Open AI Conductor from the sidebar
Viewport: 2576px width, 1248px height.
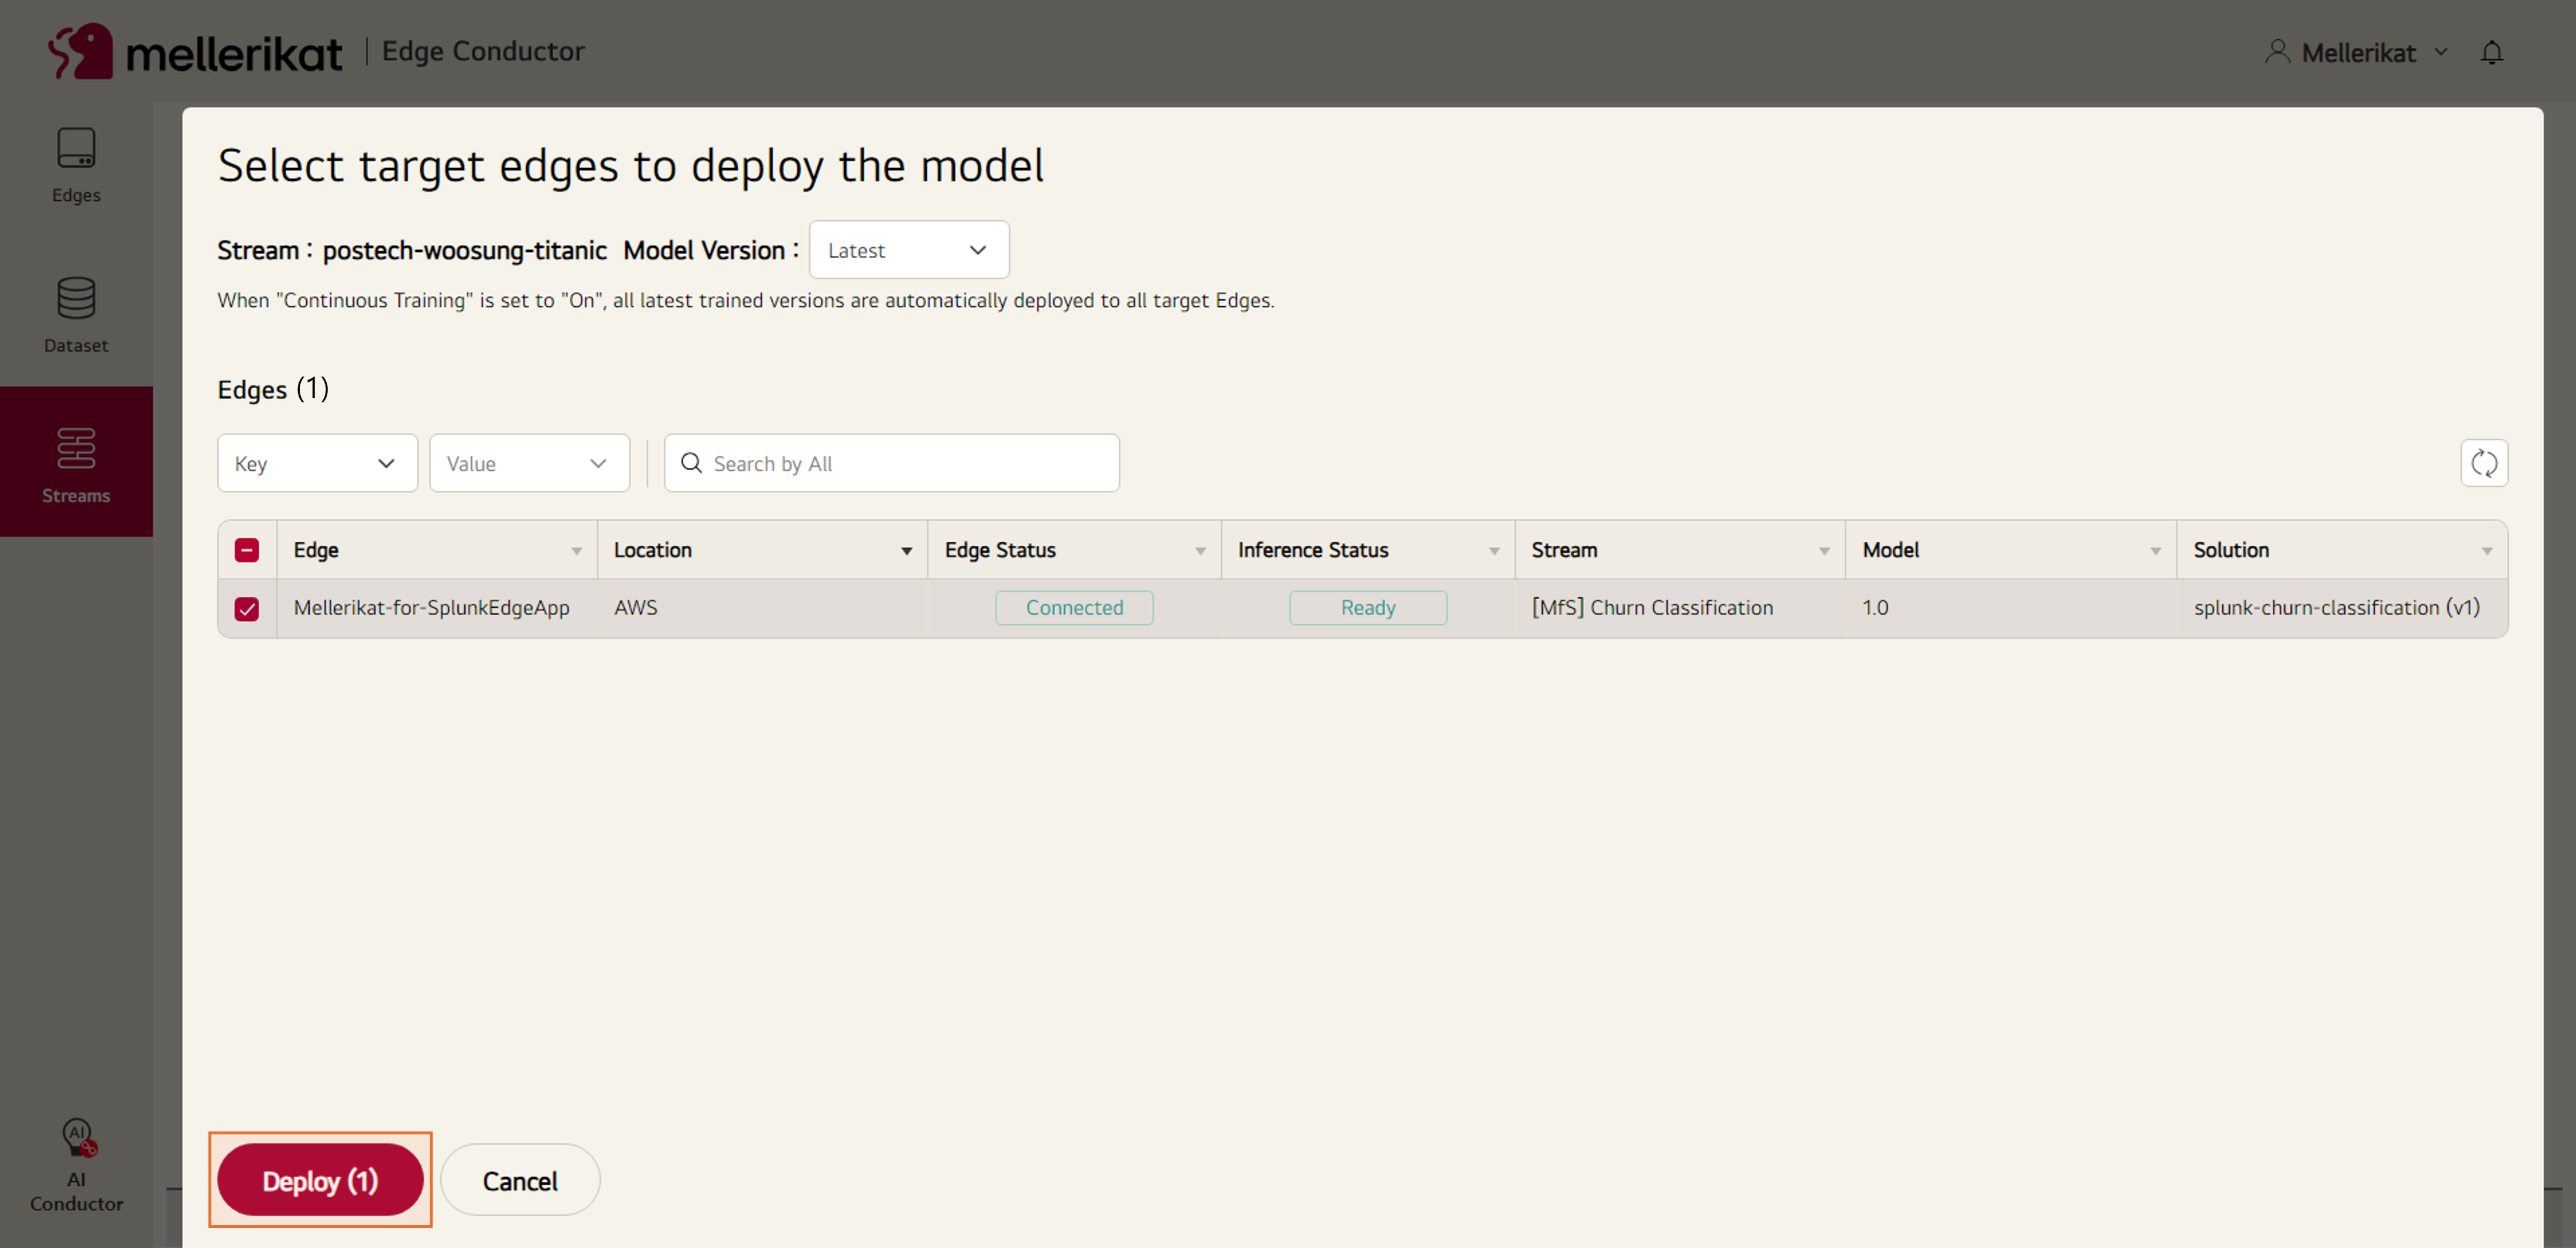[x=76, y=1165]
